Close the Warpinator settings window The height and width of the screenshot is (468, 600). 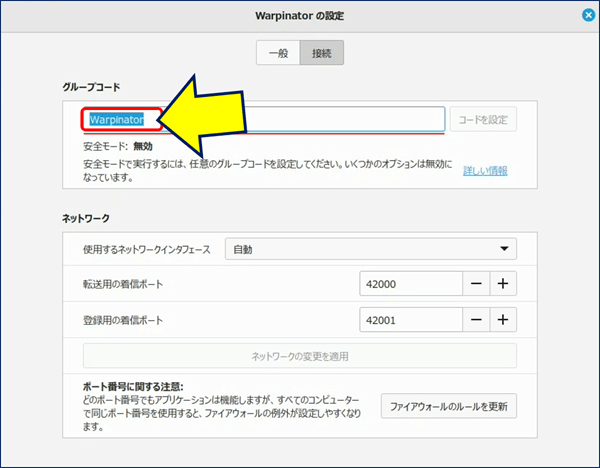(x=589, y=15)
